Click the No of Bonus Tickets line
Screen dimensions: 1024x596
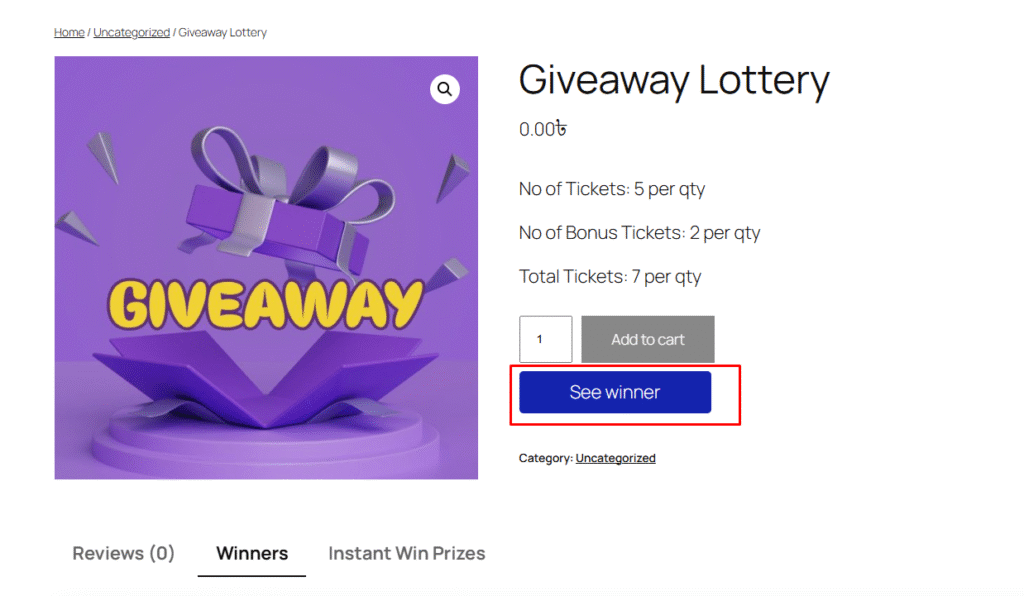click(x=639, y=233)
